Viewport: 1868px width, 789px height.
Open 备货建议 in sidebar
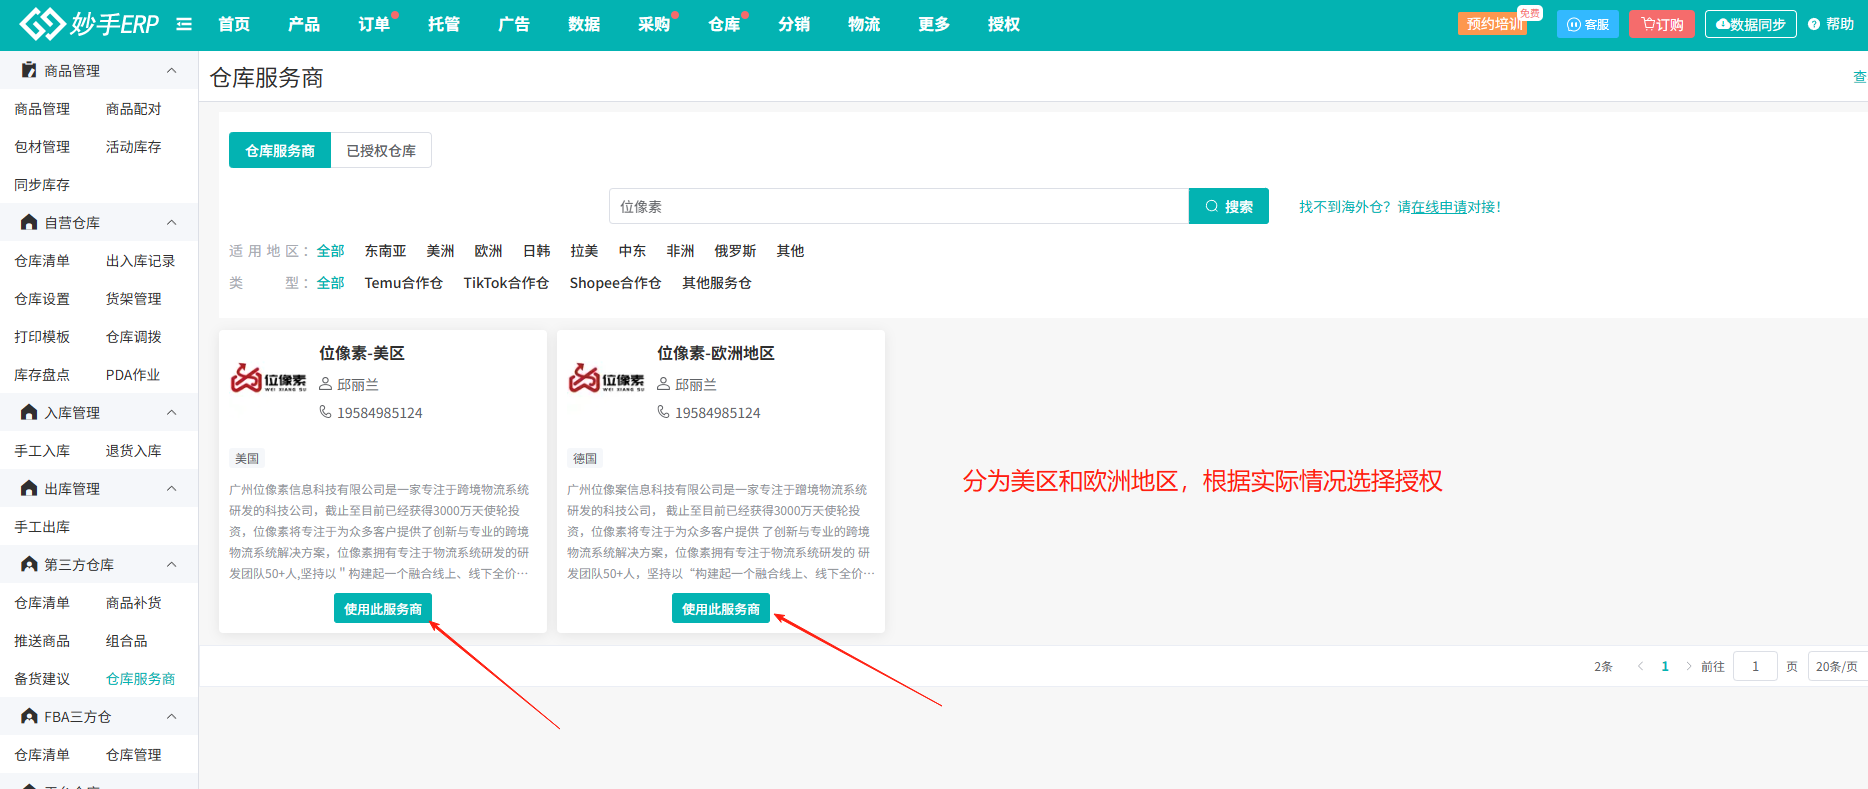tap(42, 678)
